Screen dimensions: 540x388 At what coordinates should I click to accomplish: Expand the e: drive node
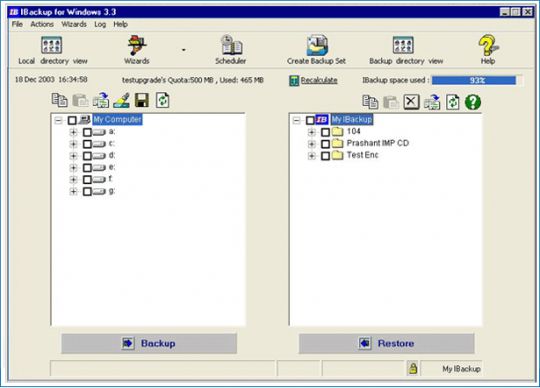tap(73, 167)
